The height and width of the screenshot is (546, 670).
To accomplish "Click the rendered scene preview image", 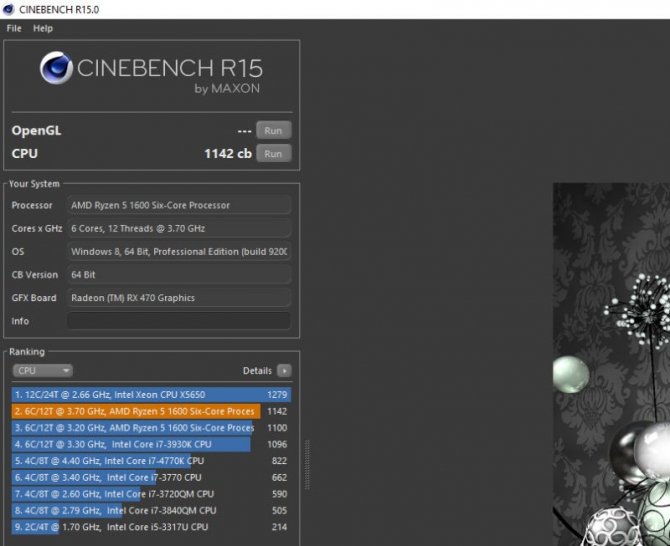I will point(611,364).
